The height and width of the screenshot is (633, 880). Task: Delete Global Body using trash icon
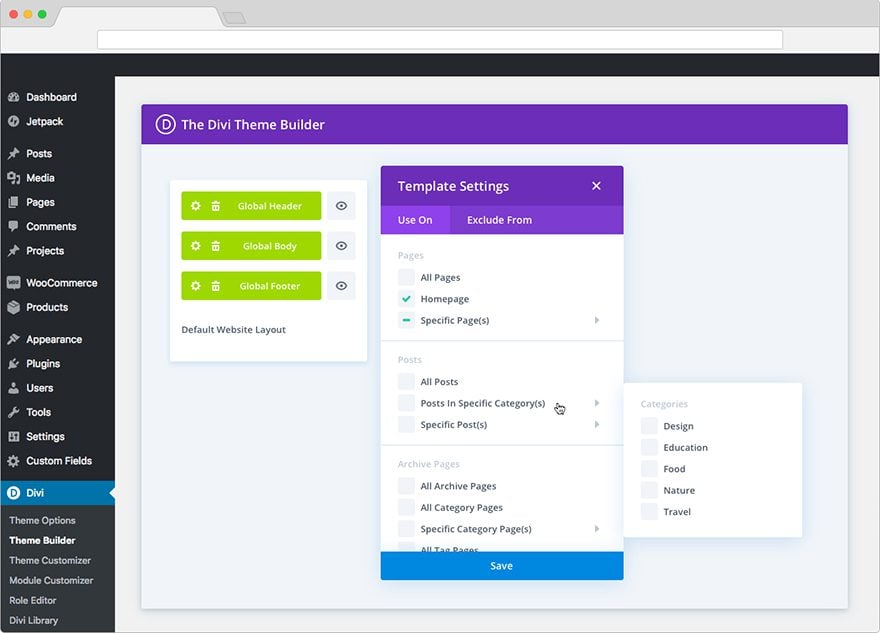218,246
